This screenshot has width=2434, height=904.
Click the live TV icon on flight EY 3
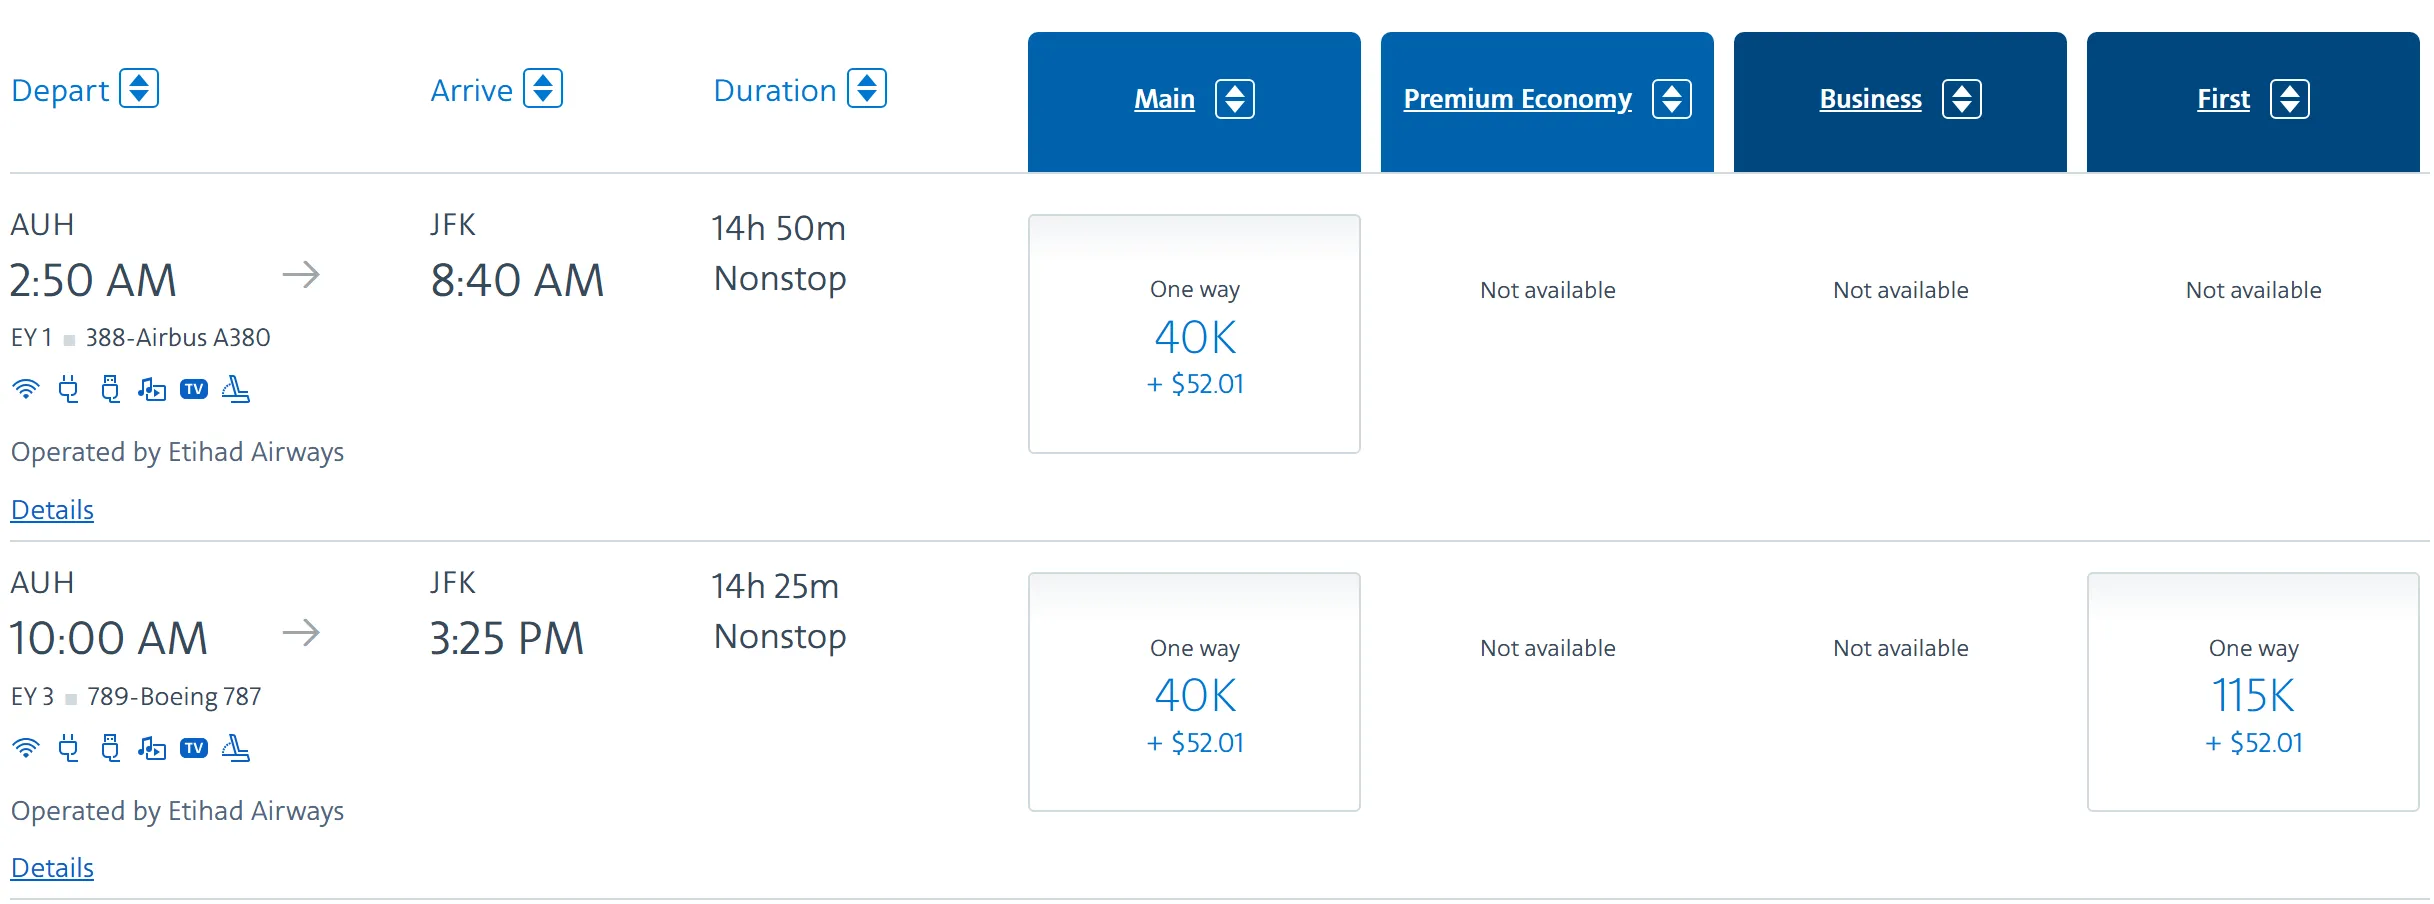pyautogui.click(x=194, y=748)
